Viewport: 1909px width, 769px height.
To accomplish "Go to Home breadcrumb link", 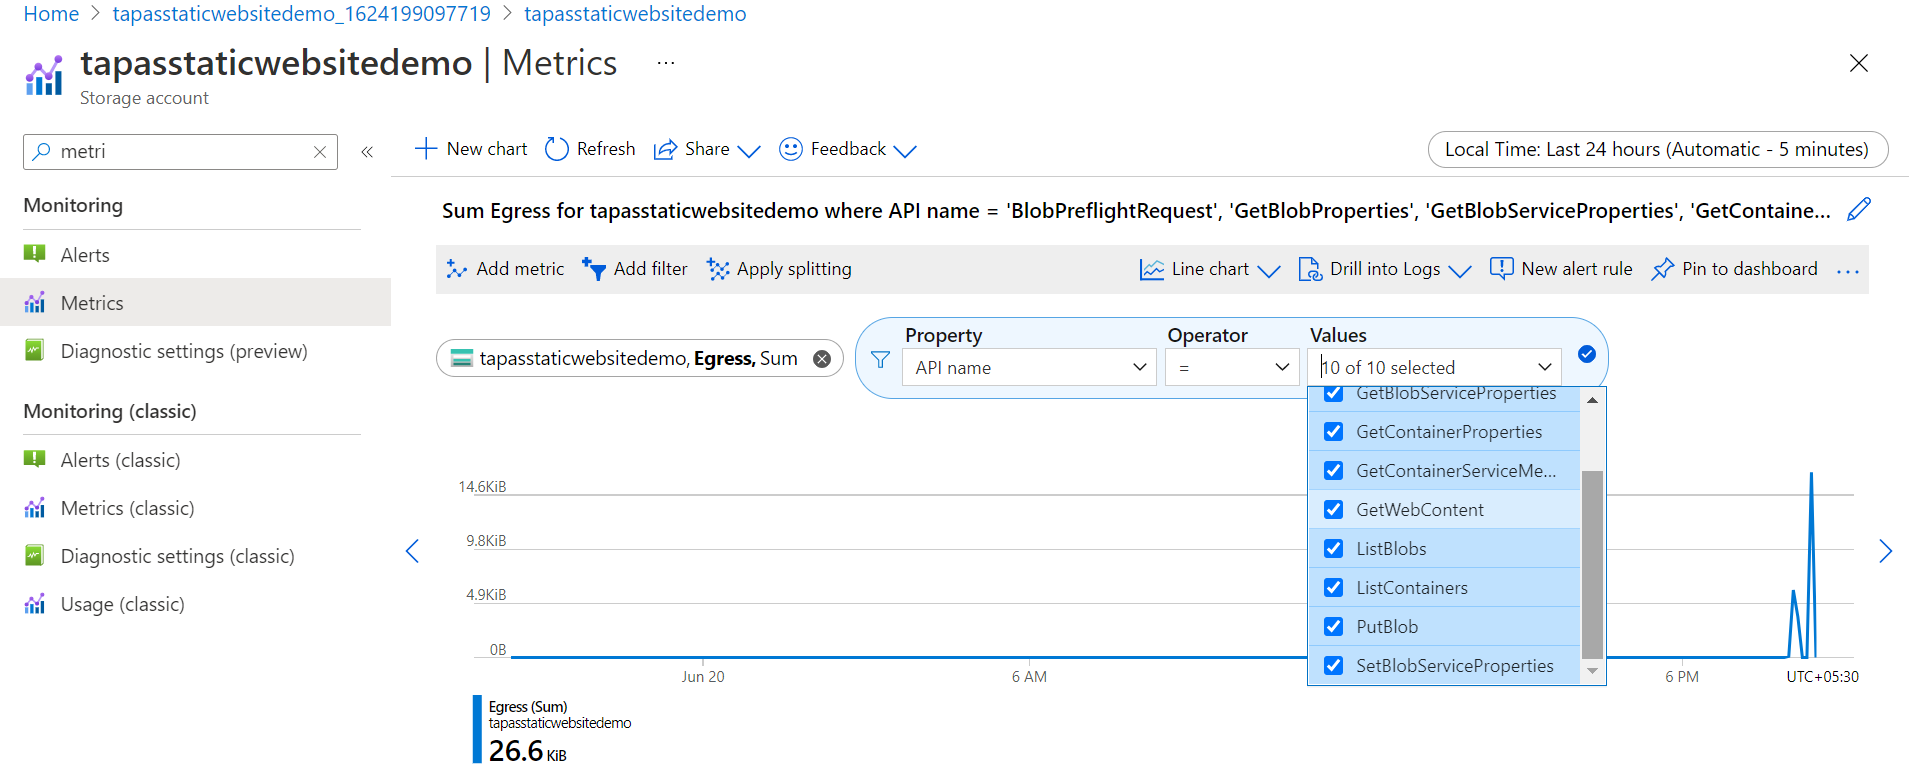I will [x=51, y=14].
